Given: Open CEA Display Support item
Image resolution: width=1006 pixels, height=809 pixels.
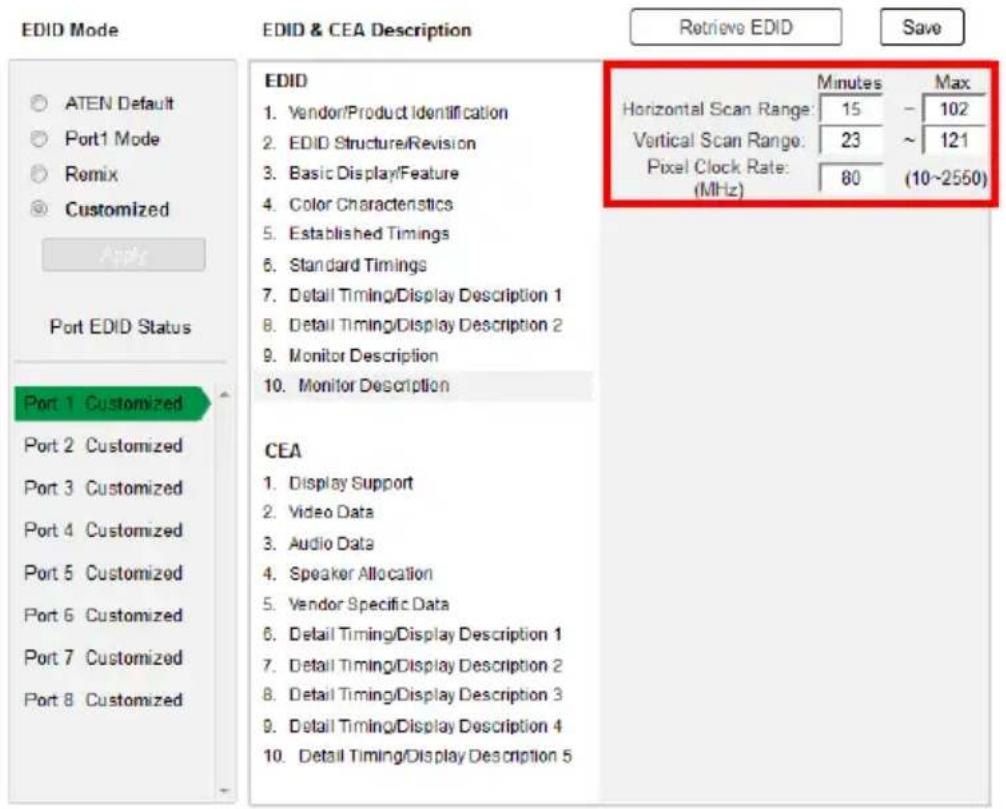Looking at the screenshot, I should tap(338, 482).
